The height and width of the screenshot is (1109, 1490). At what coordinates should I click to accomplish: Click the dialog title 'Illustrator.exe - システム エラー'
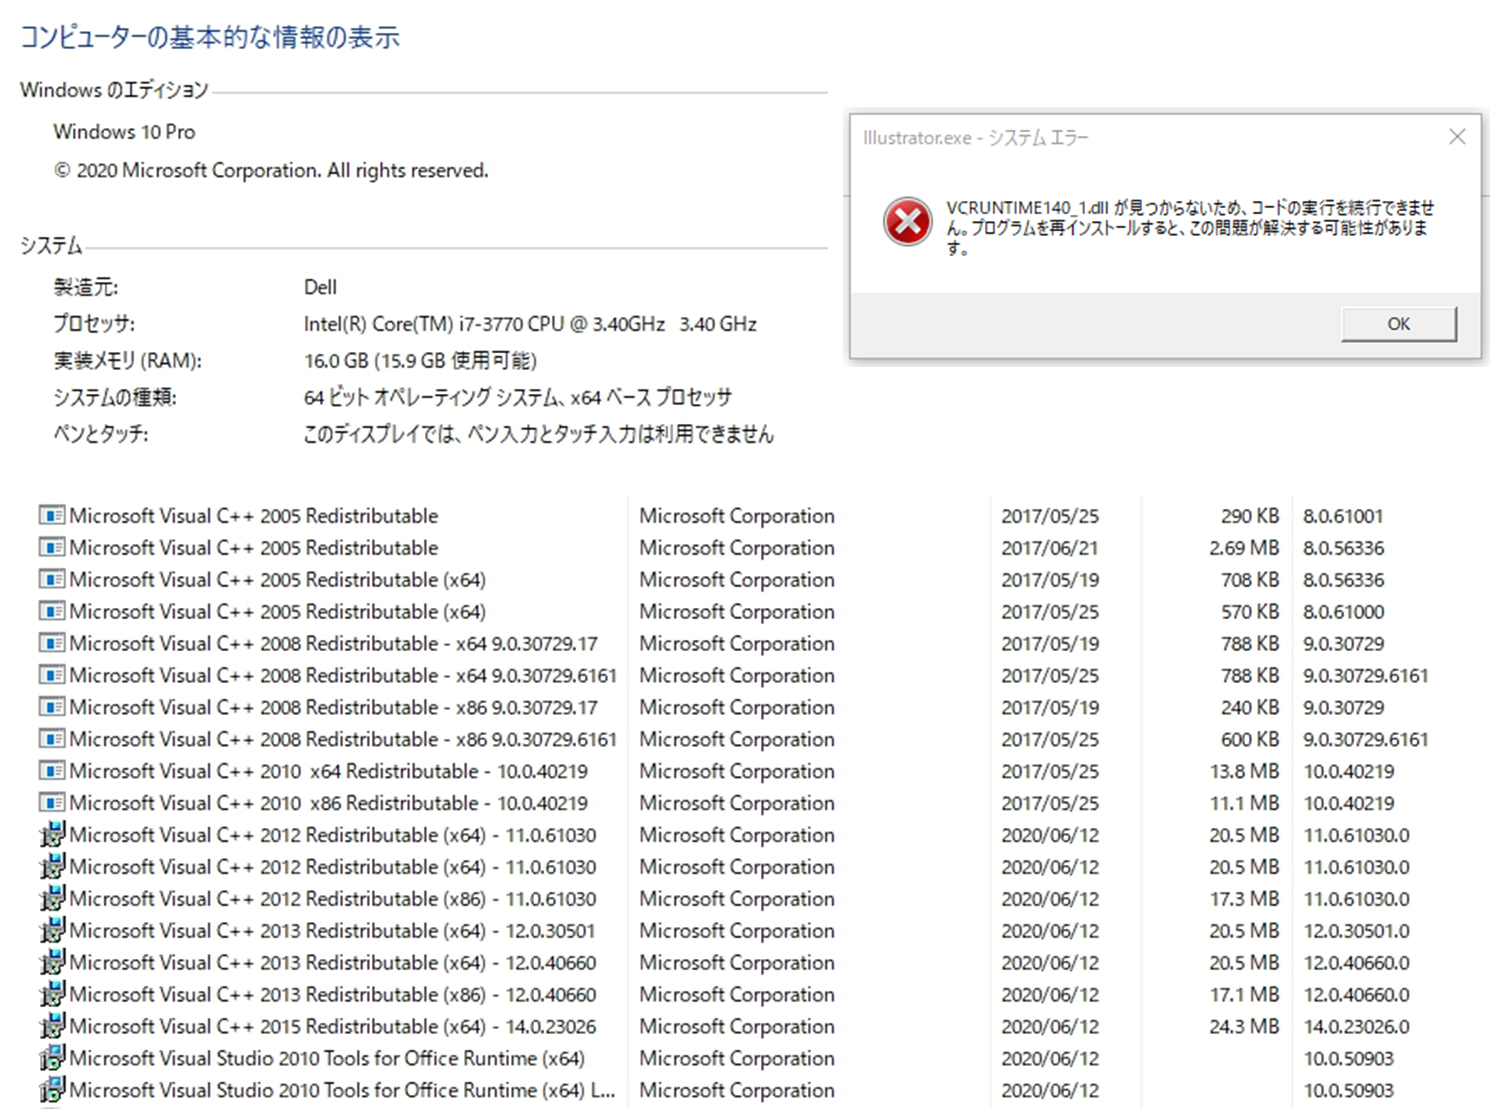(x=976, y=138)
